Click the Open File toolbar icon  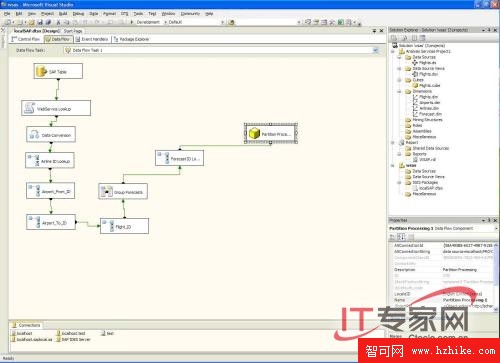31,22
